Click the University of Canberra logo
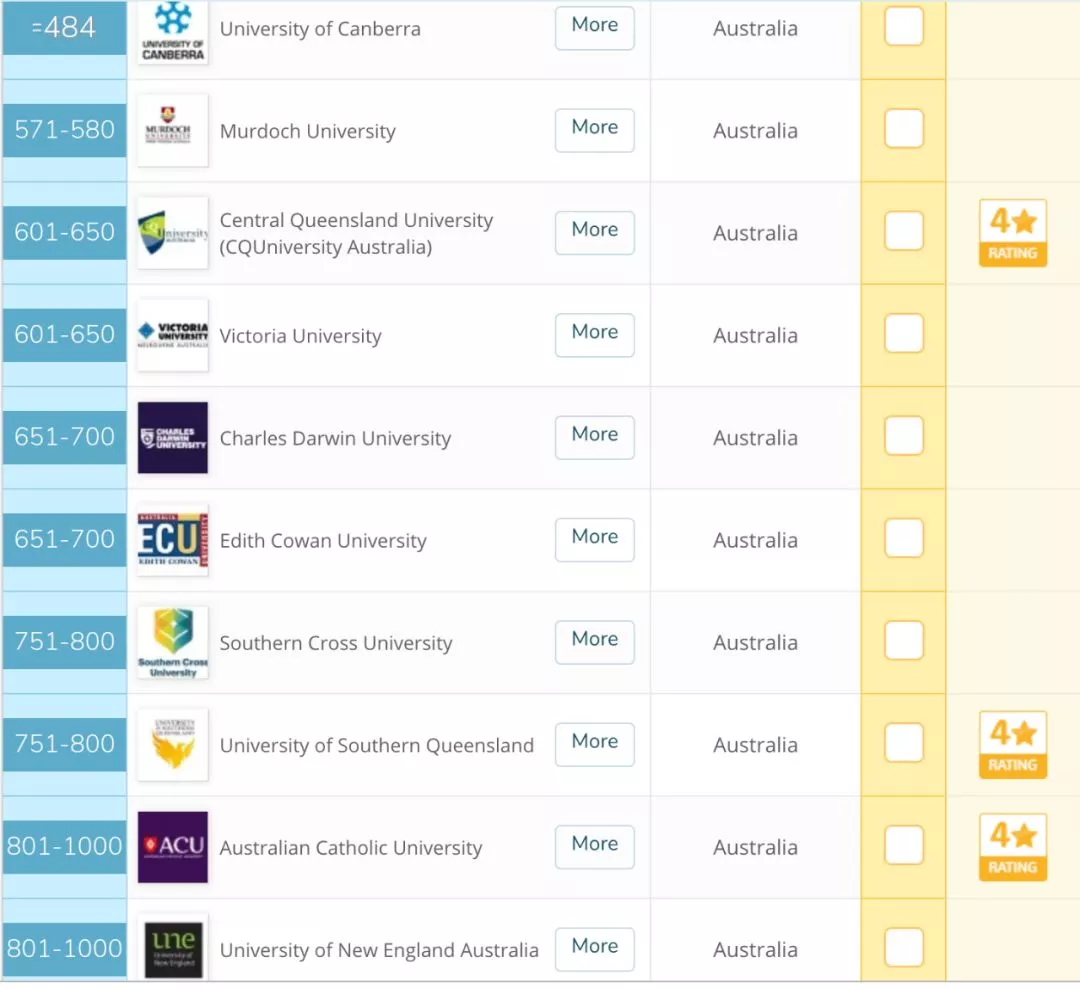1080x989 pixels. (x=172, y=31)
